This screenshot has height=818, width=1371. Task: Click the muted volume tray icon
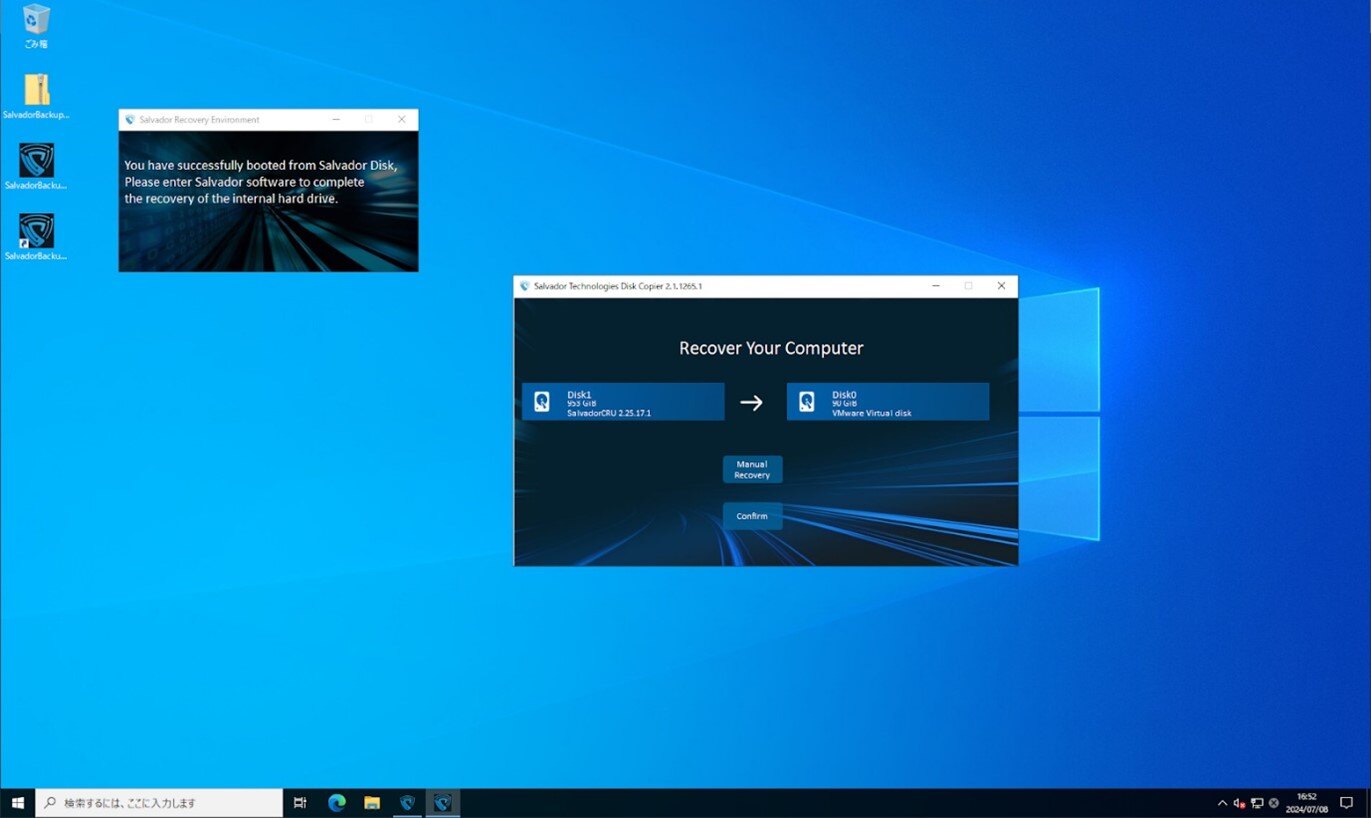[x=1239, y=803]
